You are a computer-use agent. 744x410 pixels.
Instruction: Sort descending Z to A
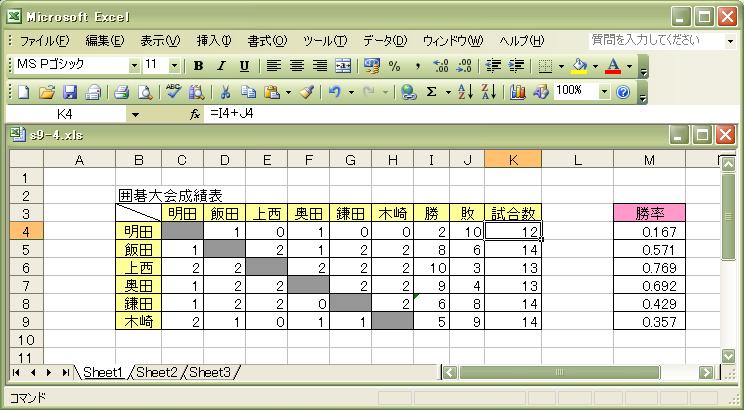489,92
